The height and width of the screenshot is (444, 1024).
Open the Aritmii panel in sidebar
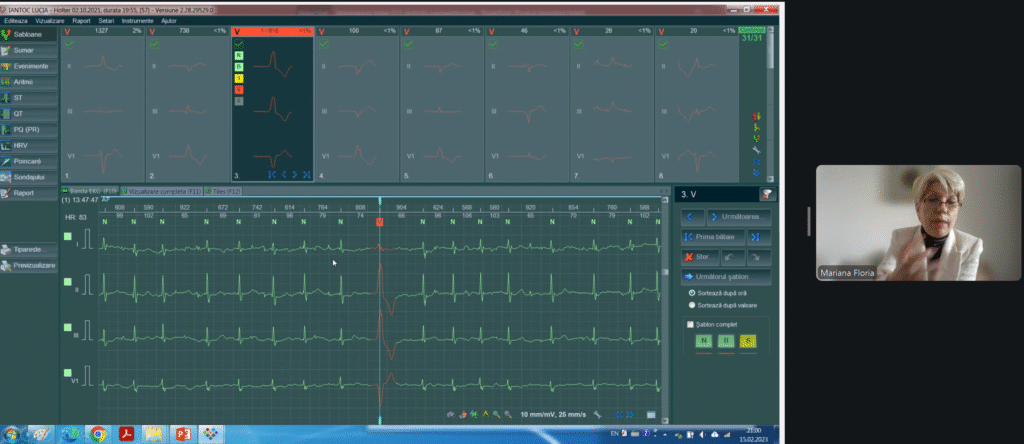point(28,81)
